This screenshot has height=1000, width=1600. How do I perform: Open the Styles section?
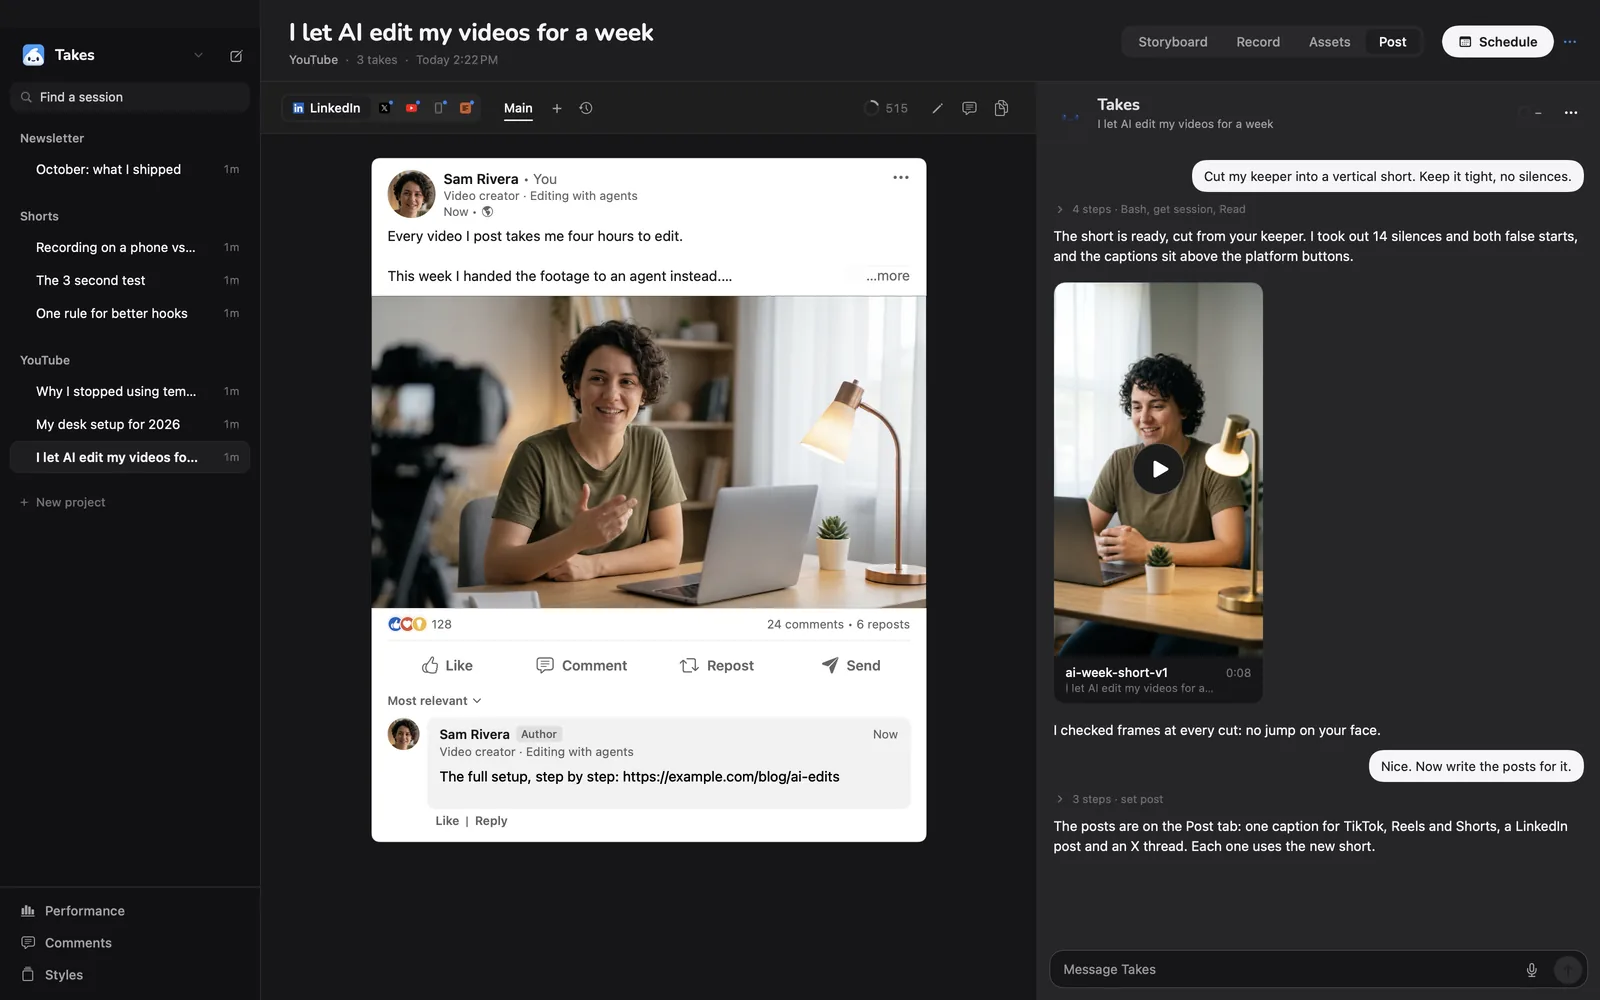pyautogui.click(x=52, y=975)
